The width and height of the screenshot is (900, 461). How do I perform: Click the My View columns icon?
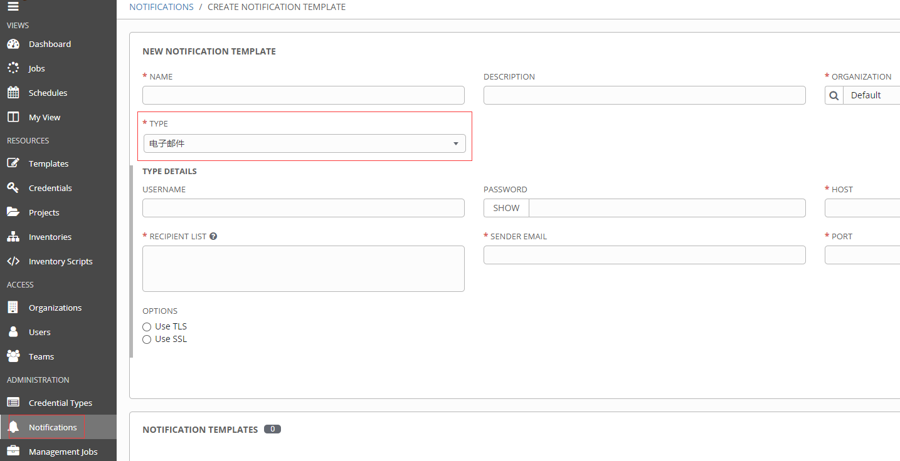[13, 117]
